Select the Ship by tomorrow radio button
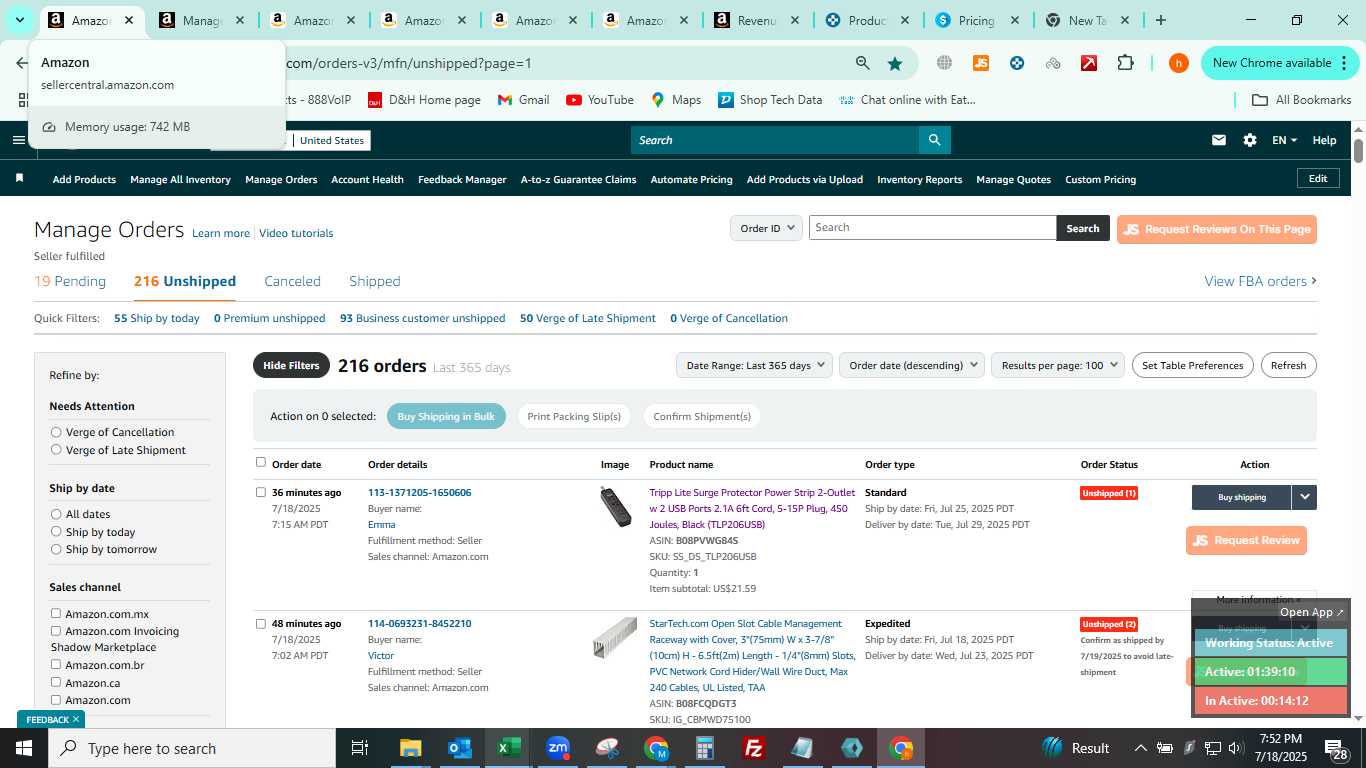This screenshot has width=1366, height=768. (x=56, y=549)
